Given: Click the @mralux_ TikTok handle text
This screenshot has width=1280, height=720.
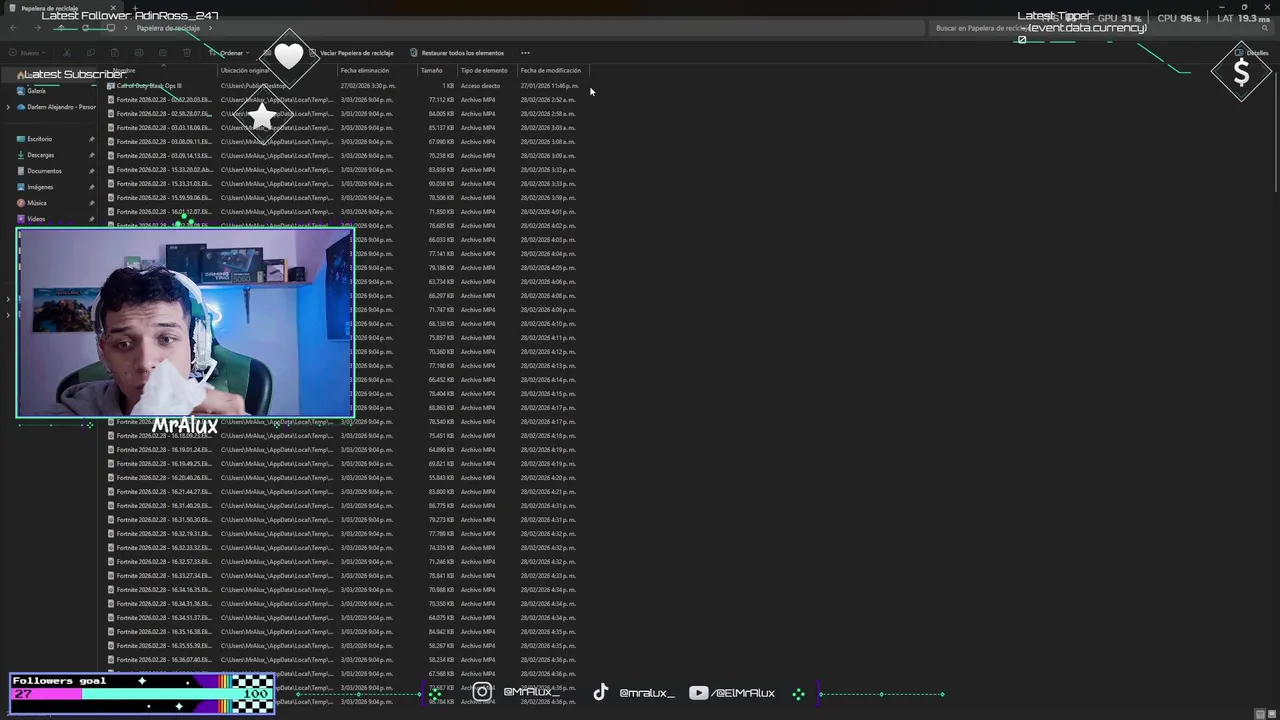Looking at the screenshot, I should 647,693.
